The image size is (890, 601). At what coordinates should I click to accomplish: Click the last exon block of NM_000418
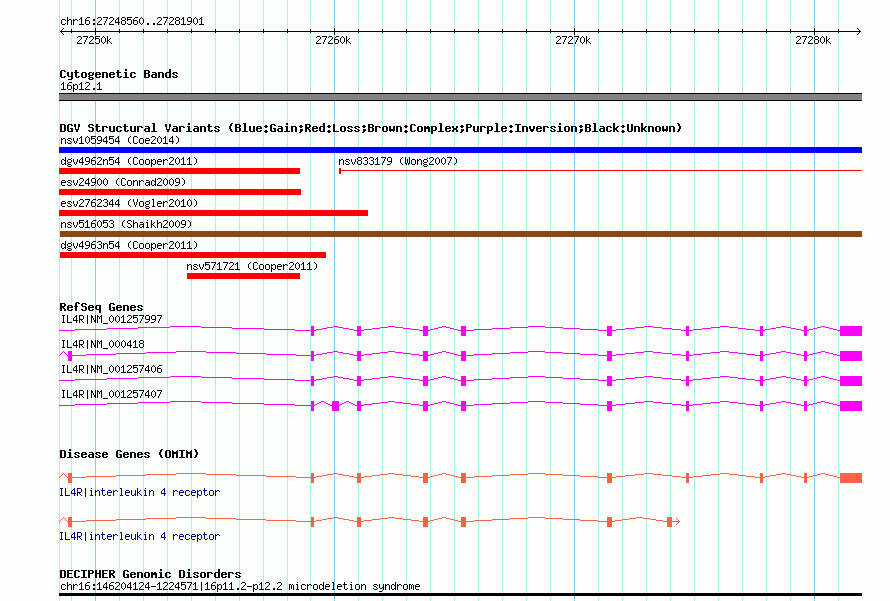point(851,356)
